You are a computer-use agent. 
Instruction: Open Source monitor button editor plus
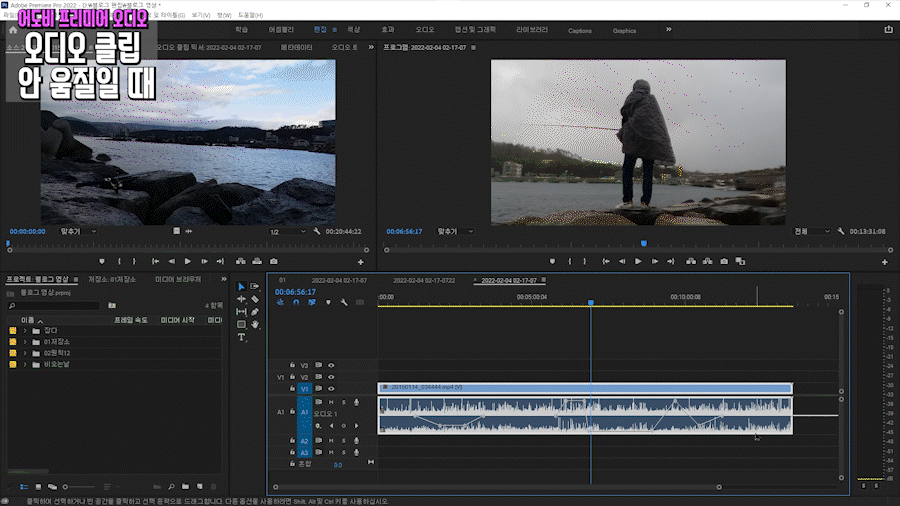(x=360, y=262)
